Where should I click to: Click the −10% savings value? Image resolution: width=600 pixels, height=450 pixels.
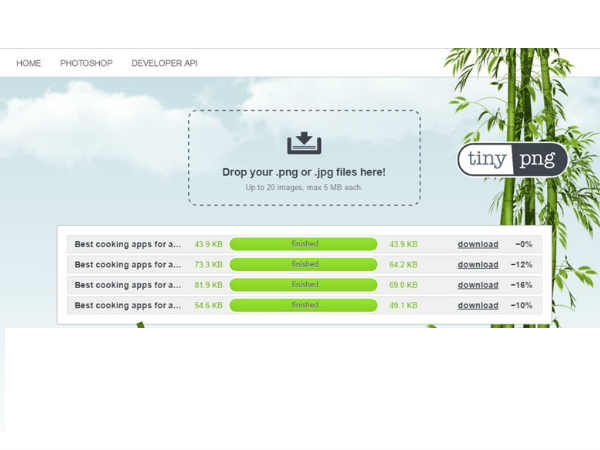click(522, 305)
